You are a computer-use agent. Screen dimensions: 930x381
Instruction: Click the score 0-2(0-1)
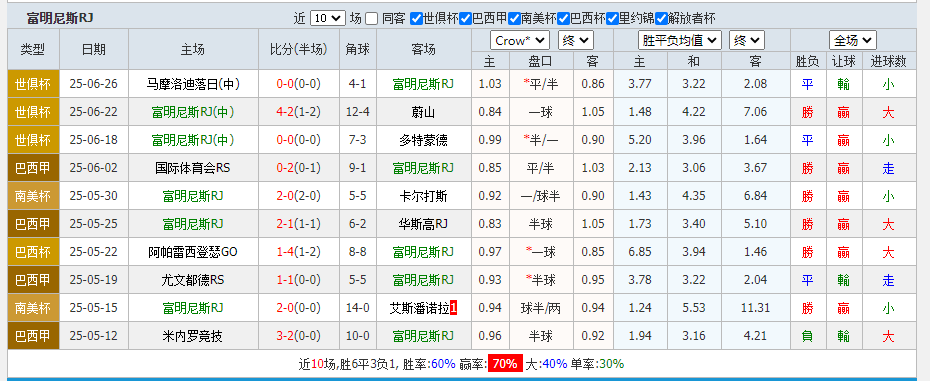click(298, 168)
